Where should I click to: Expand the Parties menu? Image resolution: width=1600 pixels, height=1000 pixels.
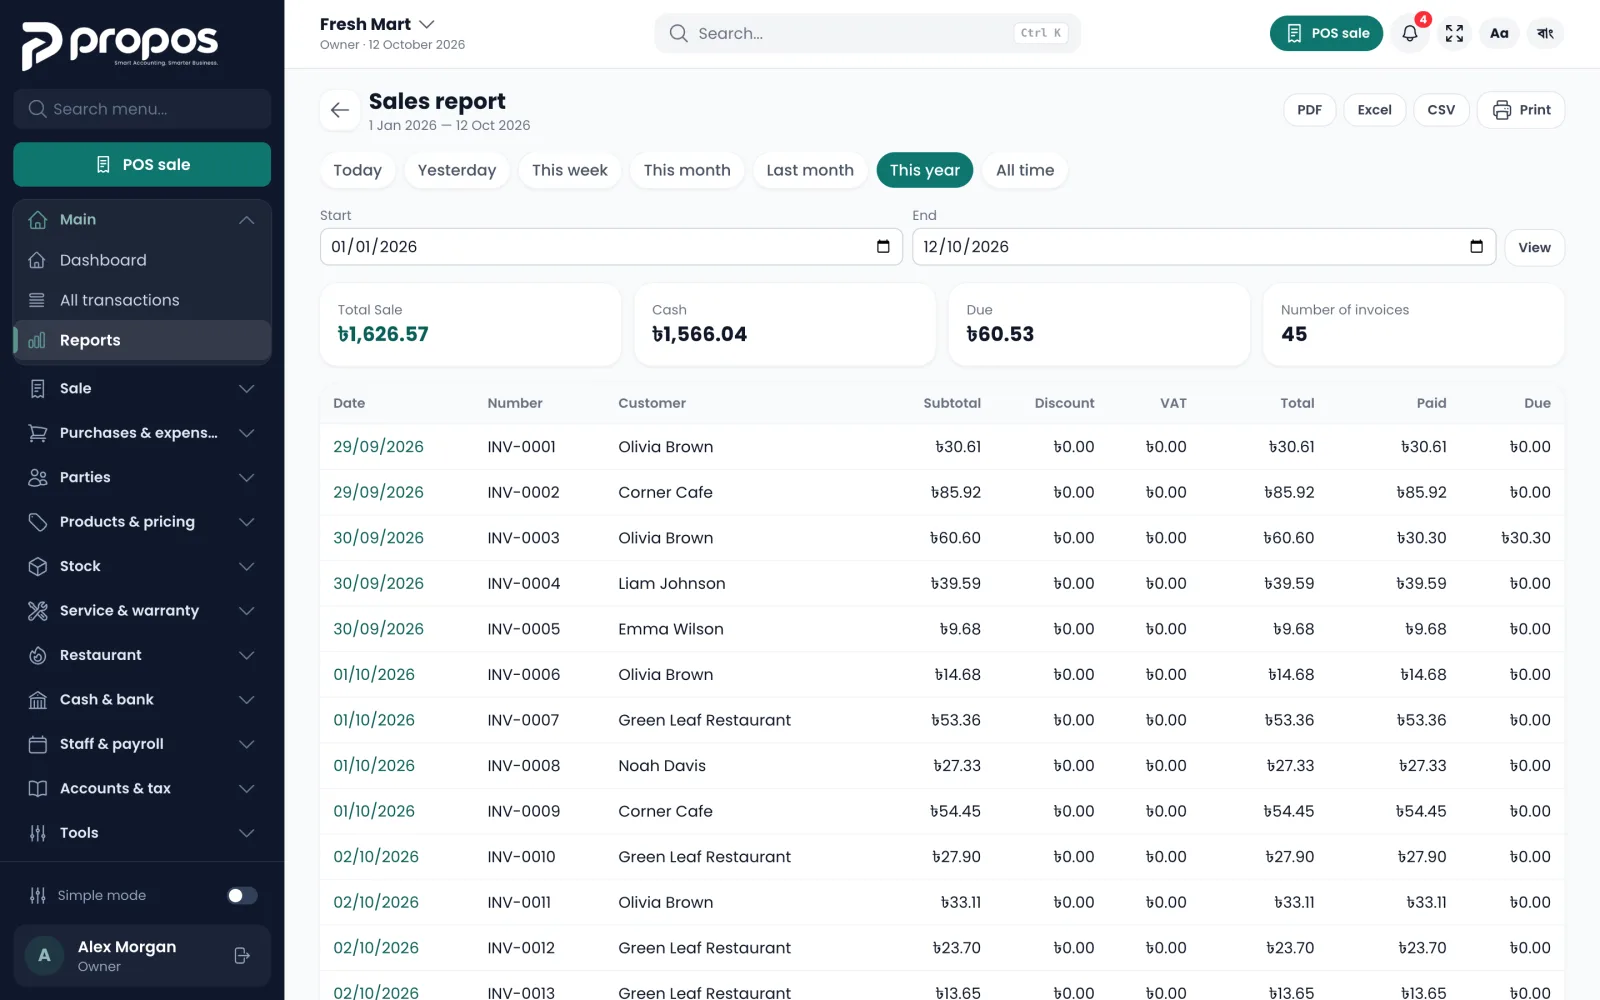[142, 477]
